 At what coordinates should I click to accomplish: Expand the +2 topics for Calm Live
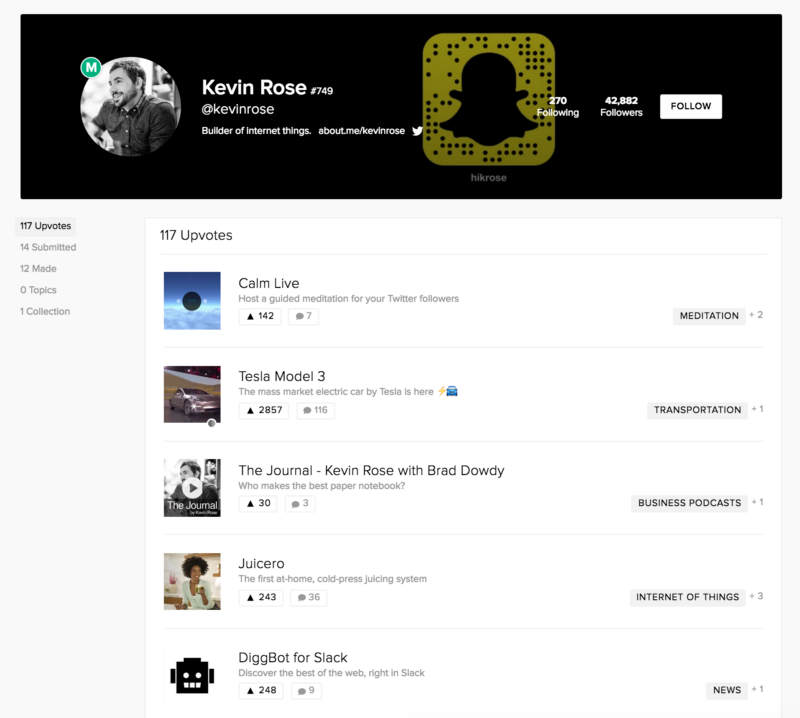[x=756, y=315]
